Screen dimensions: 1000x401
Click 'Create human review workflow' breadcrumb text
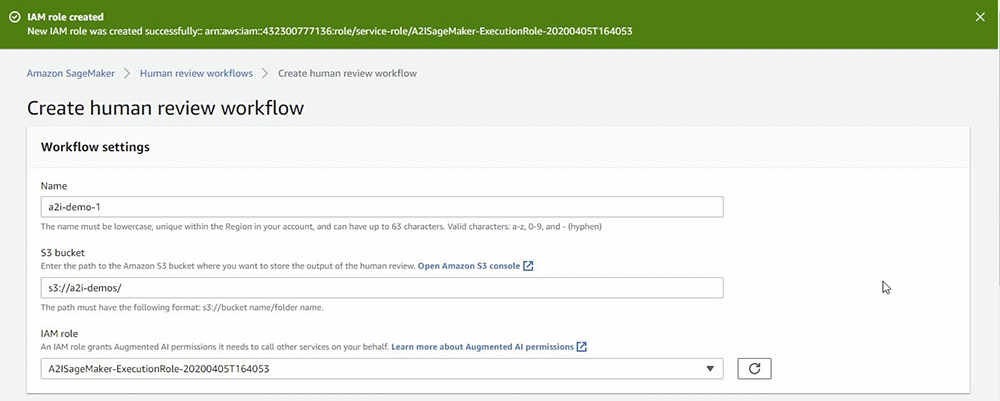(348, 73)
